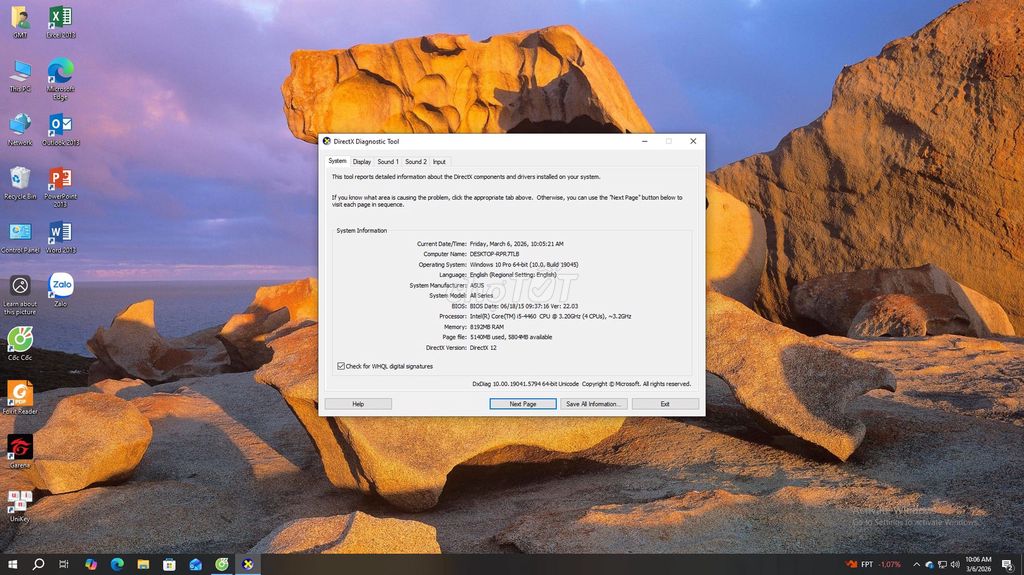Open the Recycle Bin icon
This screenshot has width=1024, height=575.
pyautogui.click(x=20, y=180)
